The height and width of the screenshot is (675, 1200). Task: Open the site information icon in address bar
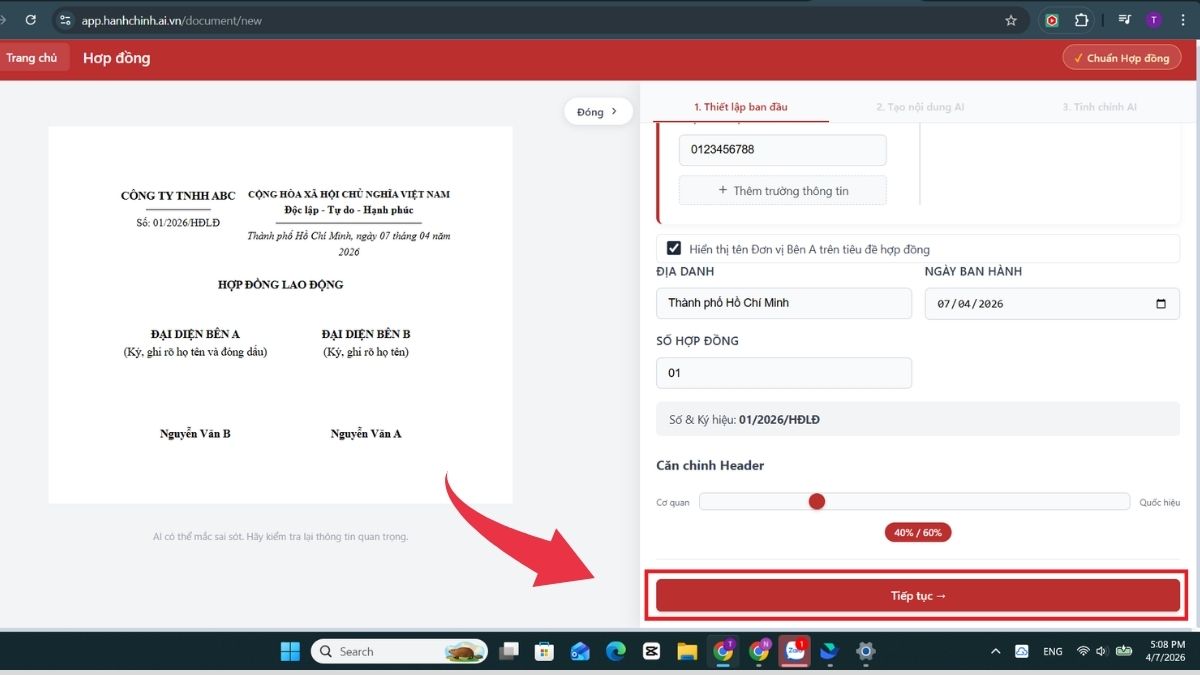pyautogui.click(x=64, y=20)
